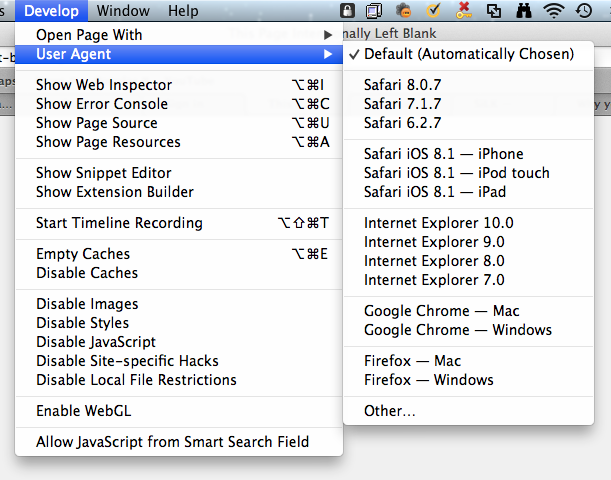Open Show Extension Builder
Viewport: 611px width, 480px height.
[179, 192]
